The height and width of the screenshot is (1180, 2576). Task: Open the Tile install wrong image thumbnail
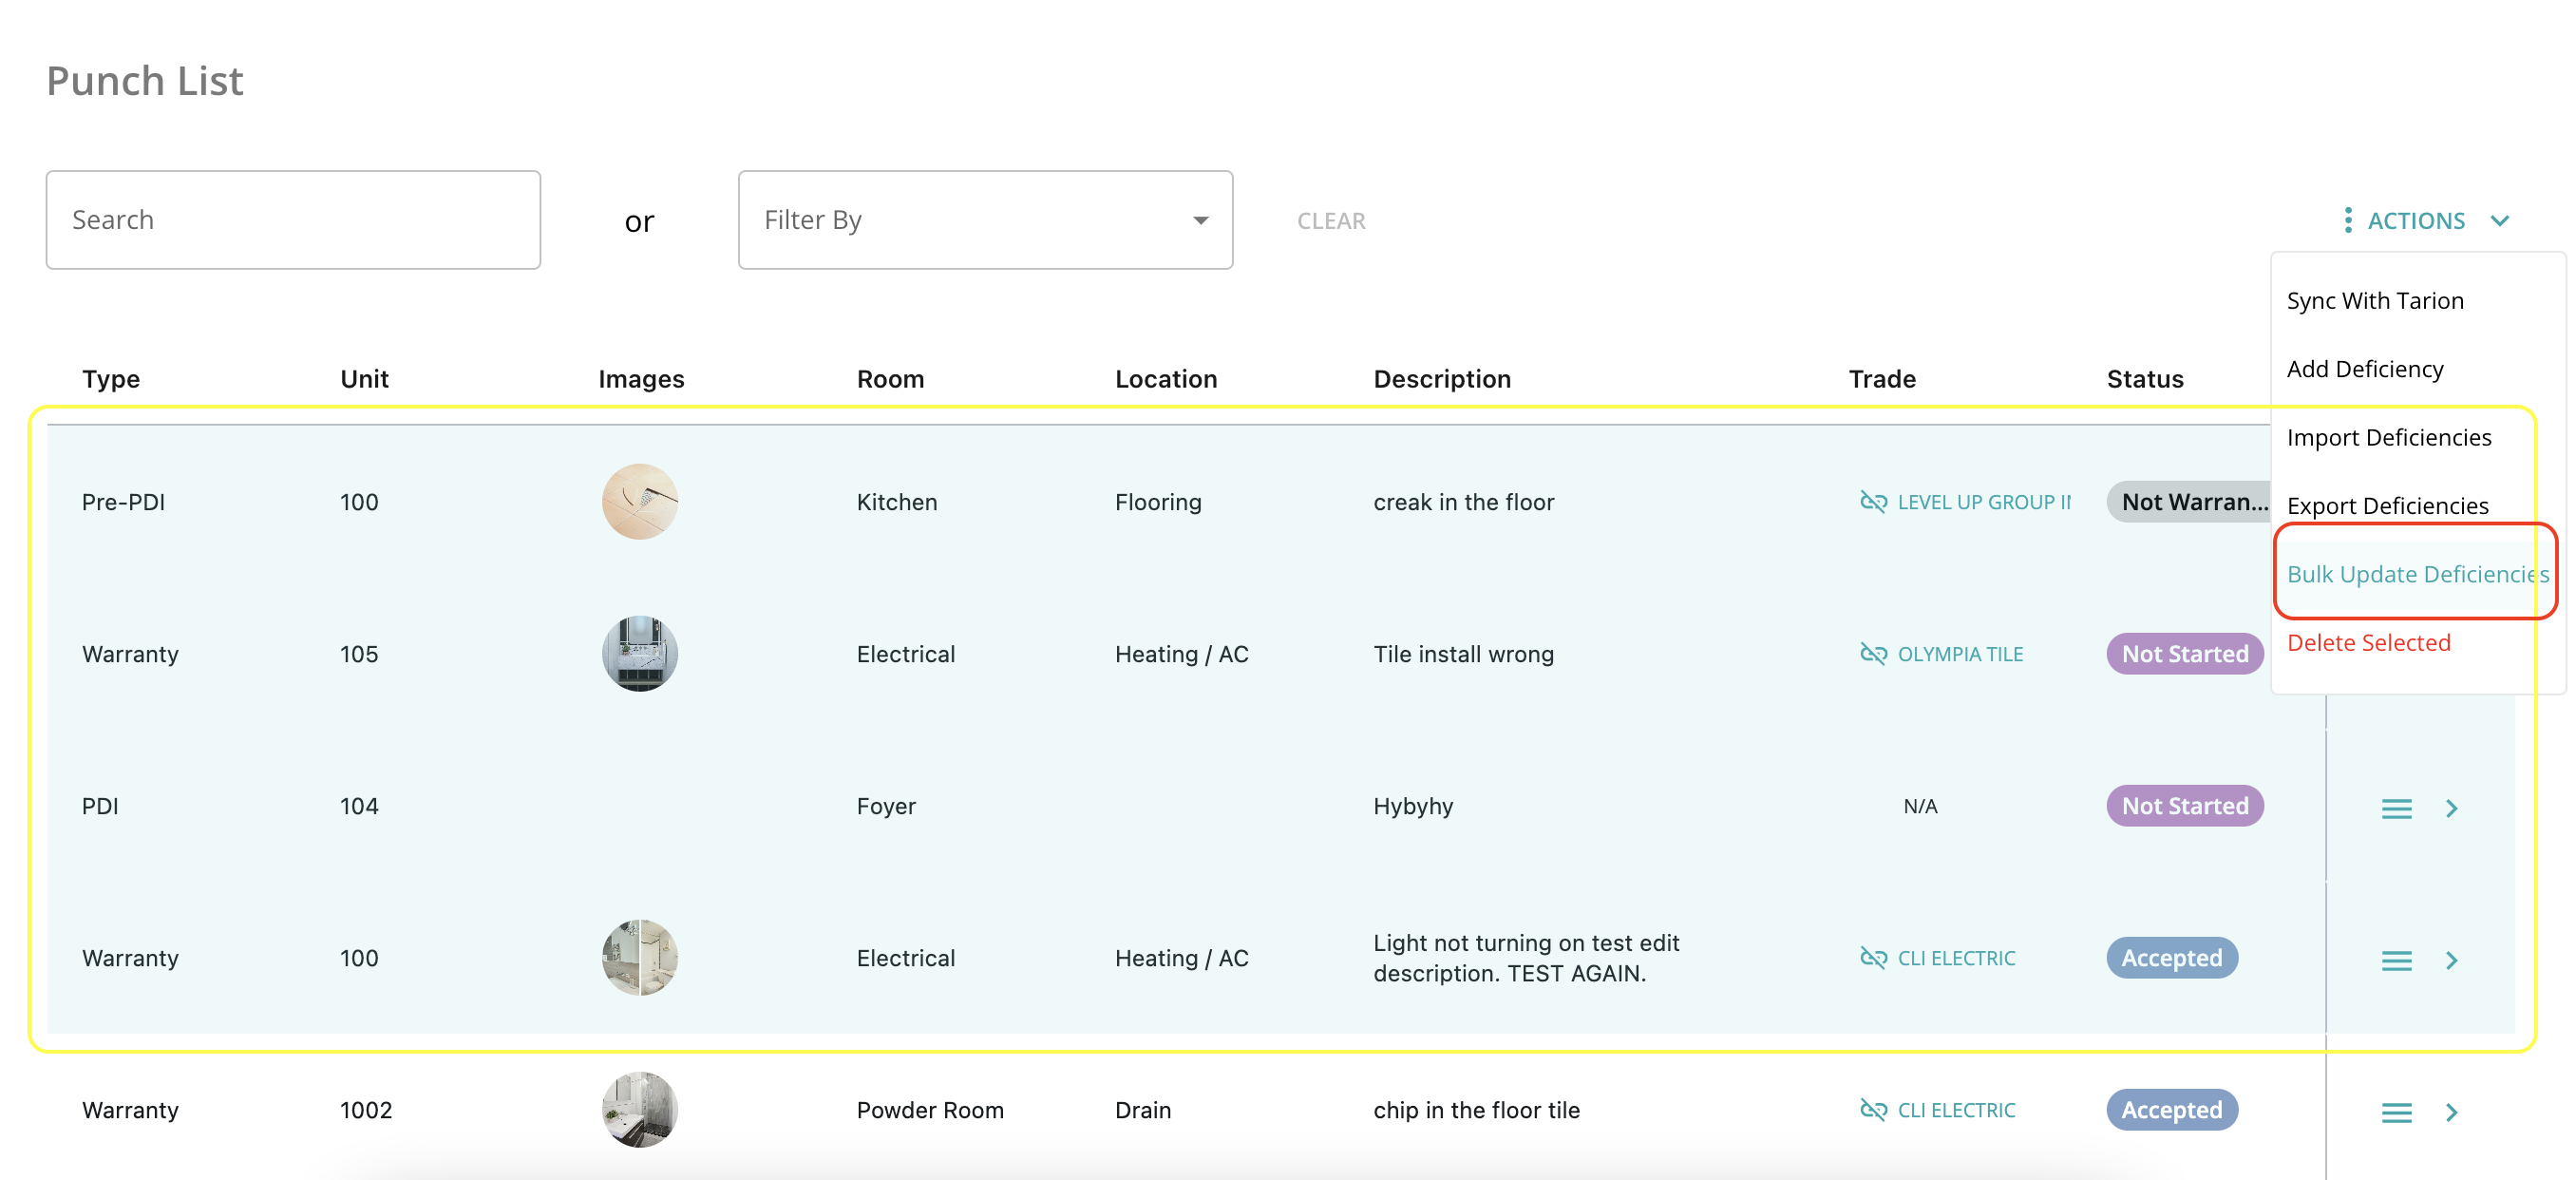pos(640,654)
